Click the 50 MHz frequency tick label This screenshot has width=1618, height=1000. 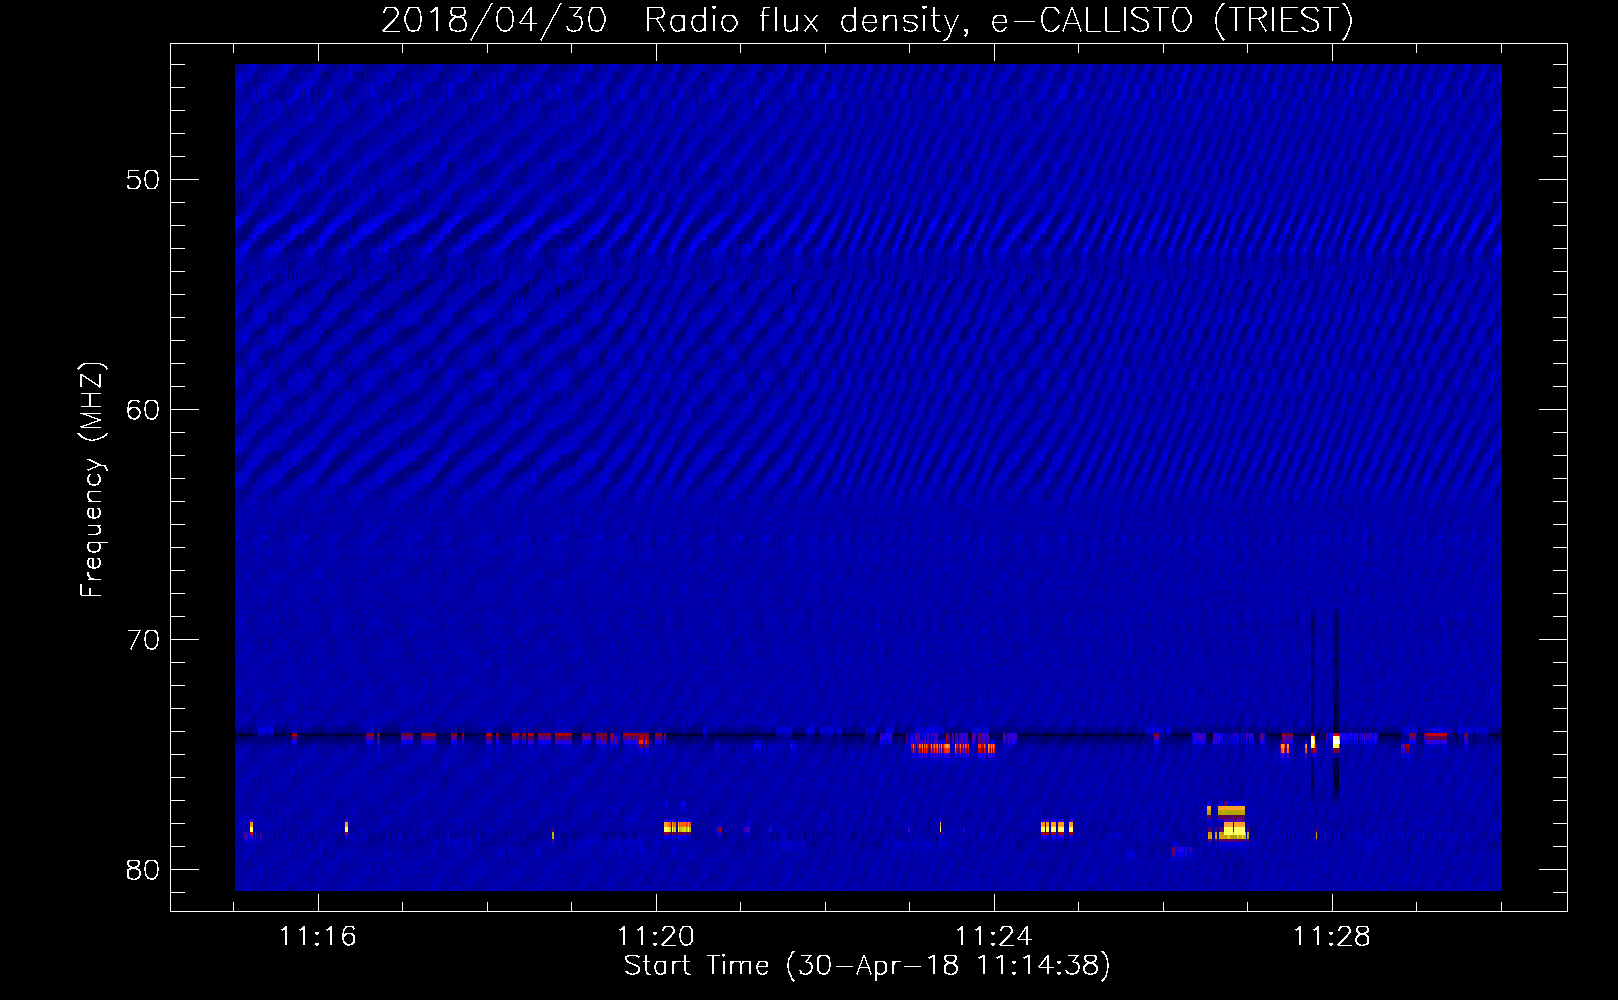point(143,180)
